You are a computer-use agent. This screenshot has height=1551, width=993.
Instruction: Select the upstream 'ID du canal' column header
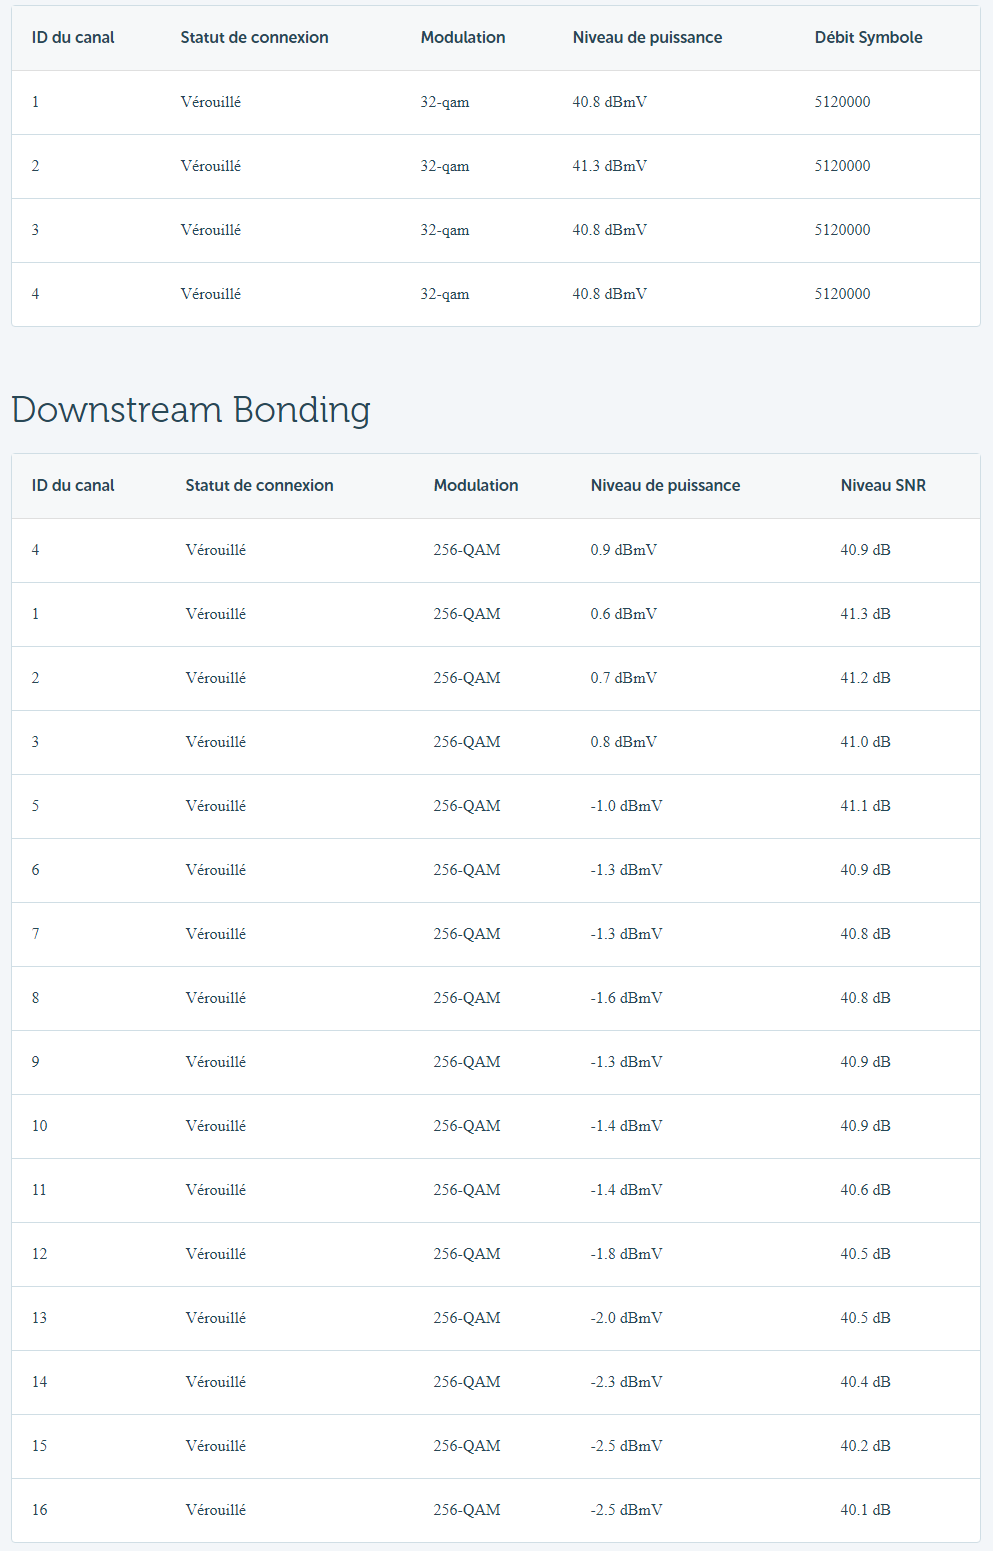point(73,38)
